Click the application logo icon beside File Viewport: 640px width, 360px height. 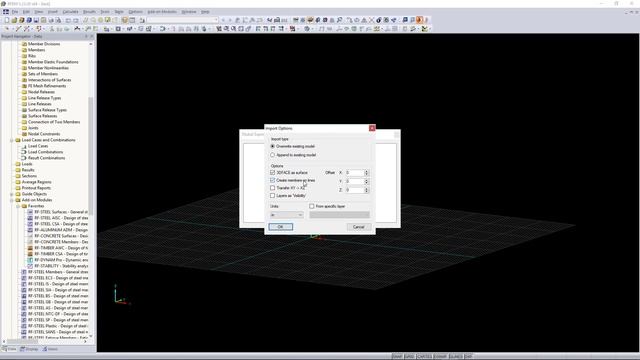(6, 12)
